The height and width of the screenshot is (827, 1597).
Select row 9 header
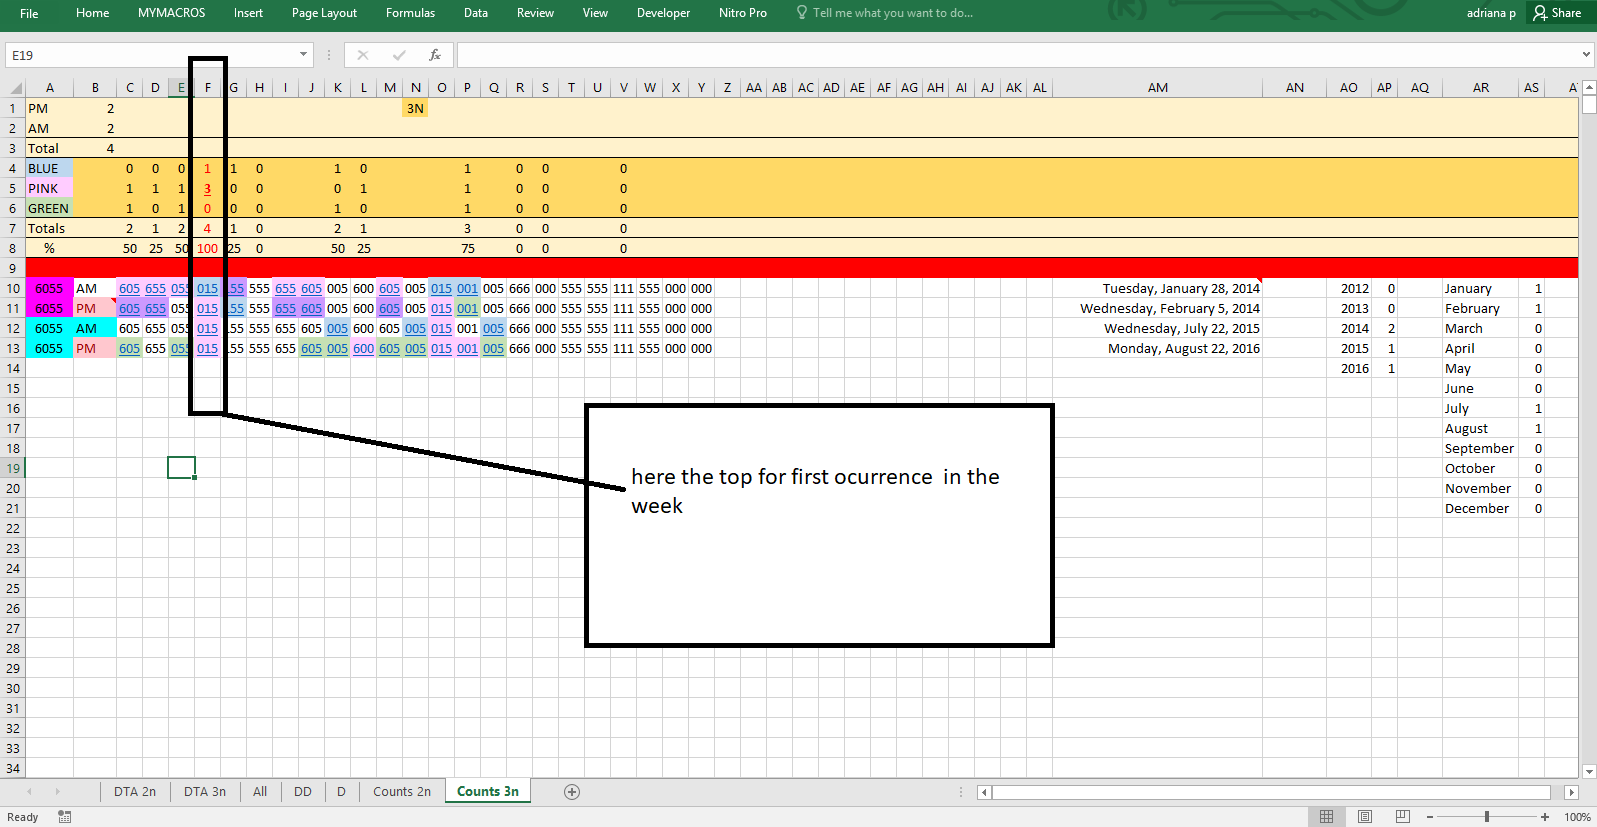(x=13, y=268)
